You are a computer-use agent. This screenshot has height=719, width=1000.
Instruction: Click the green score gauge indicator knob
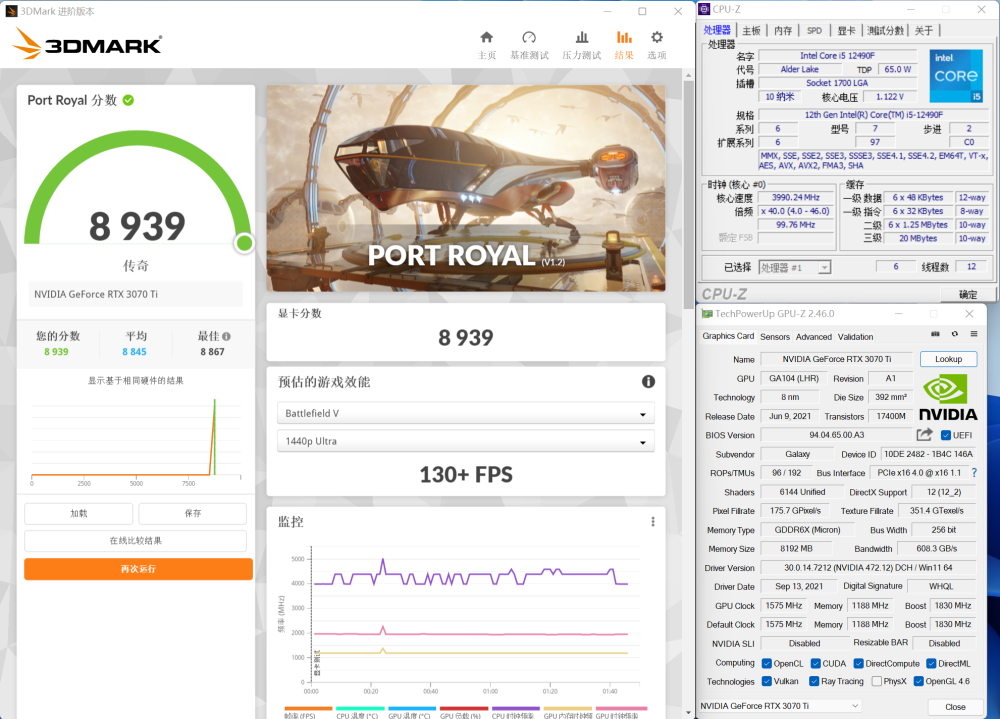pos(244,243)
